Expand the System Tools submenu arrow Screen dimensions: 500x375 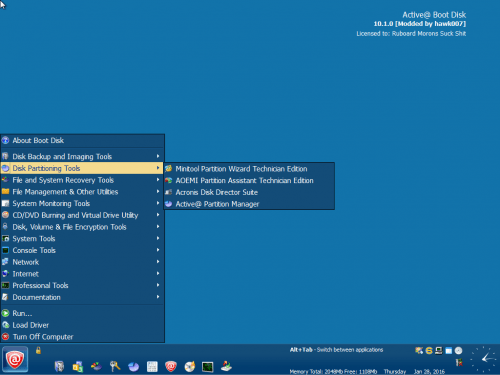[x=158, y=238]
